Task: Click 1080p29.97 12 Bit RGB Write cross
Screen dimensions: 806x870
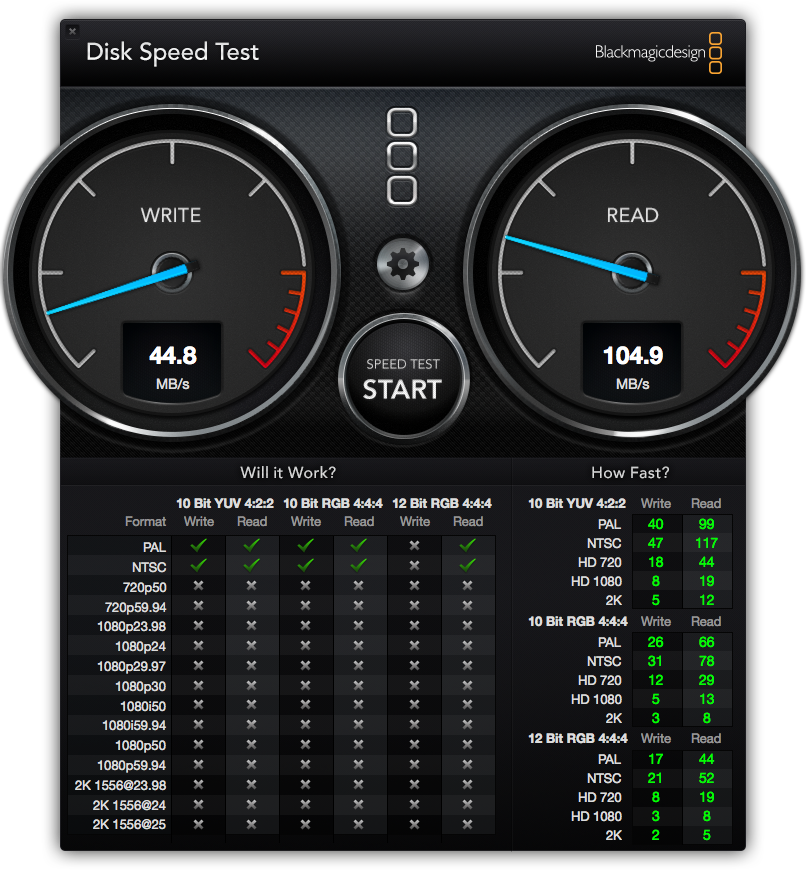Action: 414,666
